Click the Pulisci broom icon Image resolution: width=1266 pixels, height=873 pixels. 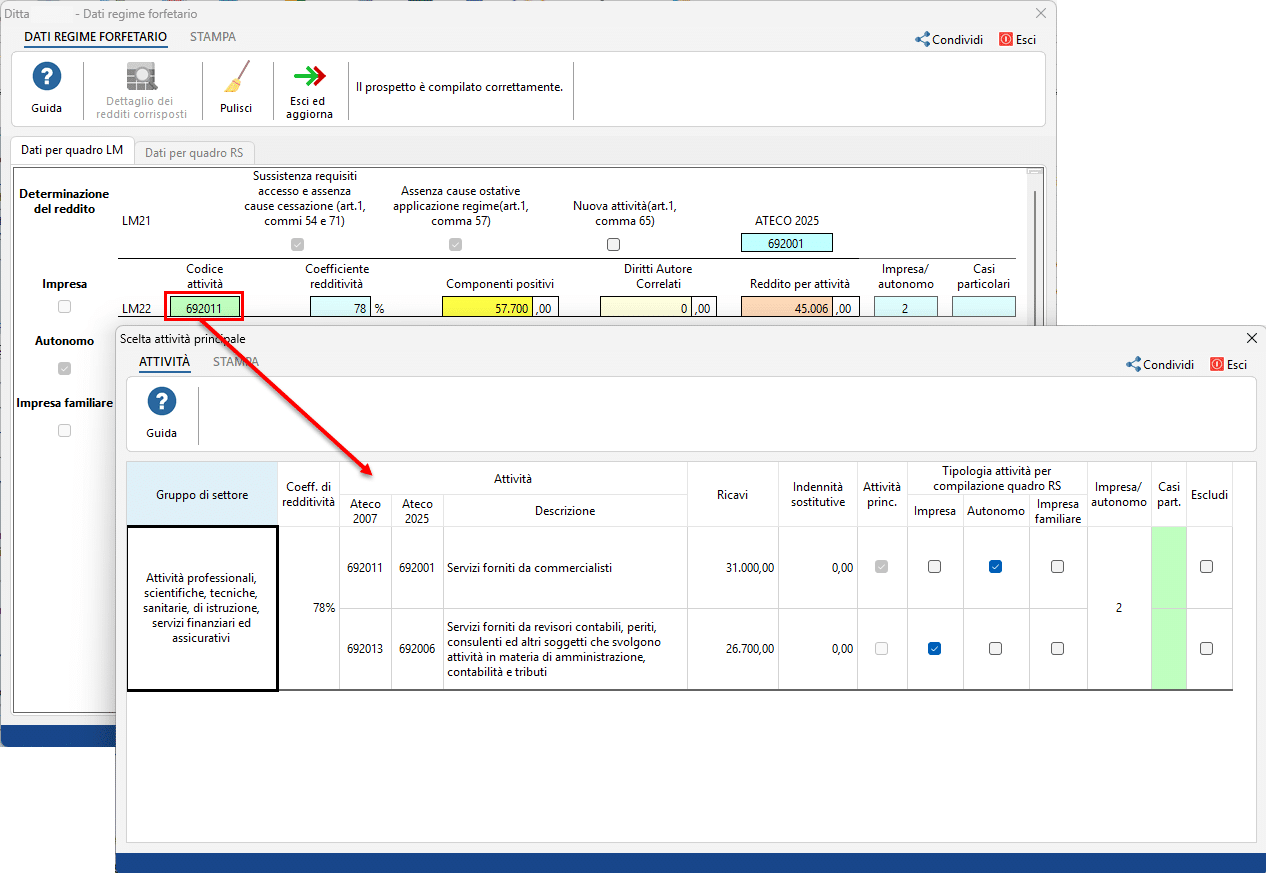tap(236, 78)
